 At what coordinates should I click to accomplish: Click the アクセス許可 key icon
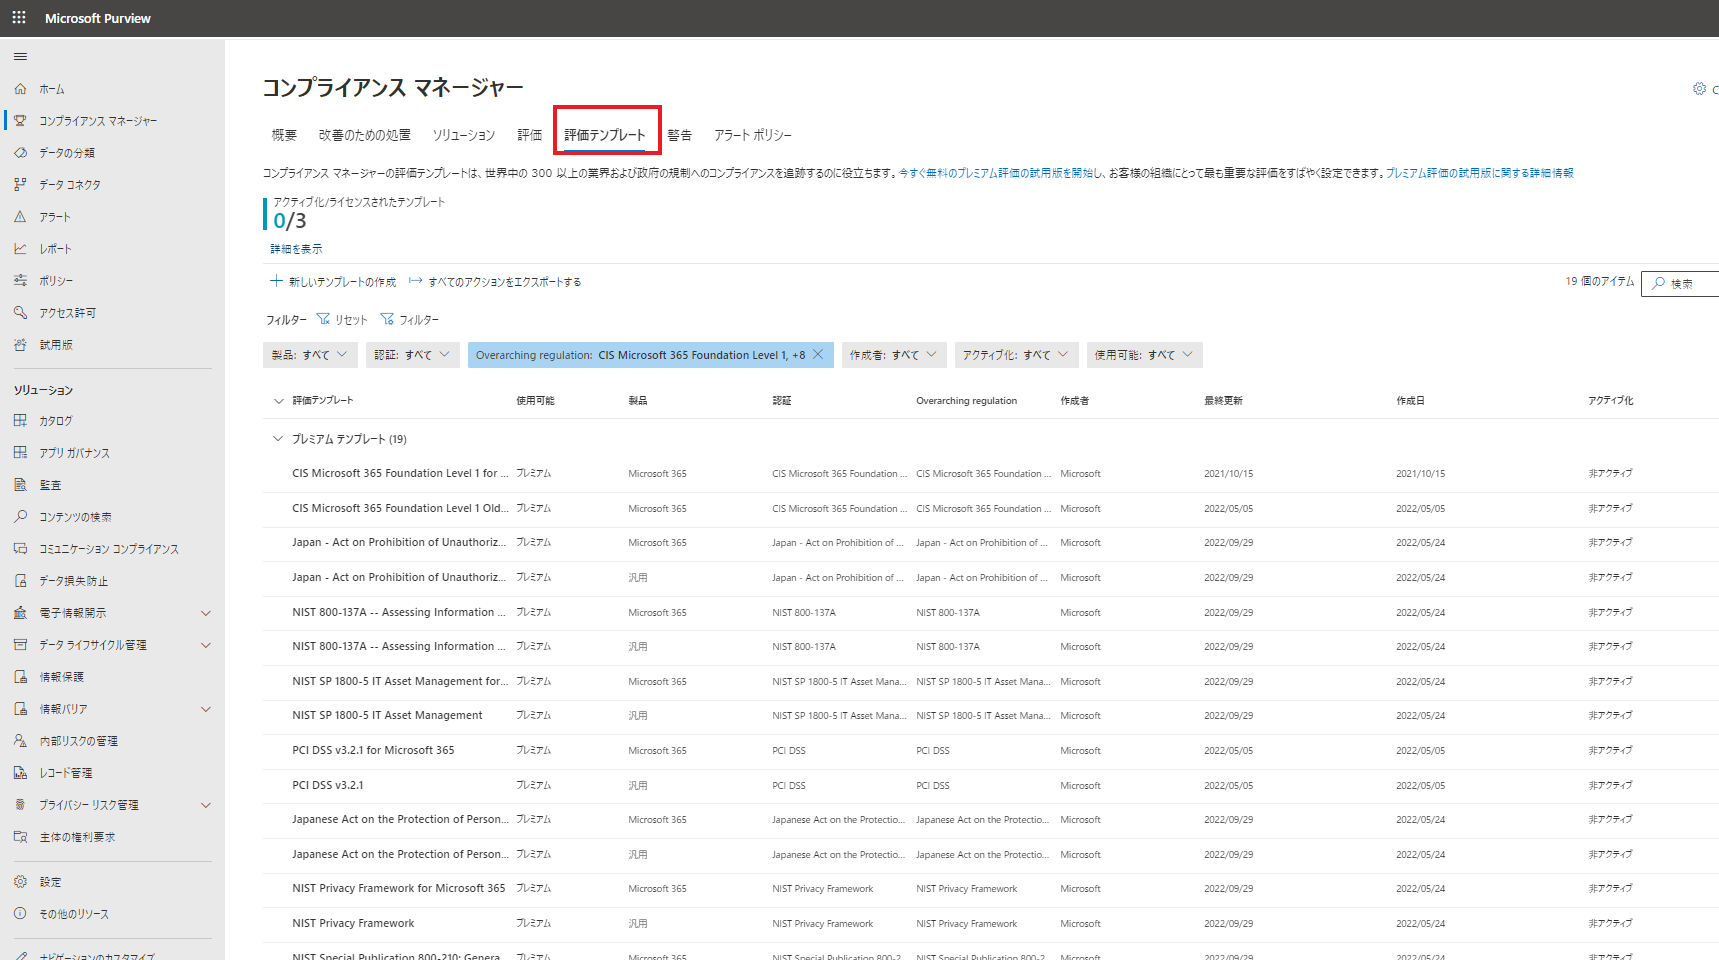pyautogui.click(x=20, y=313)
